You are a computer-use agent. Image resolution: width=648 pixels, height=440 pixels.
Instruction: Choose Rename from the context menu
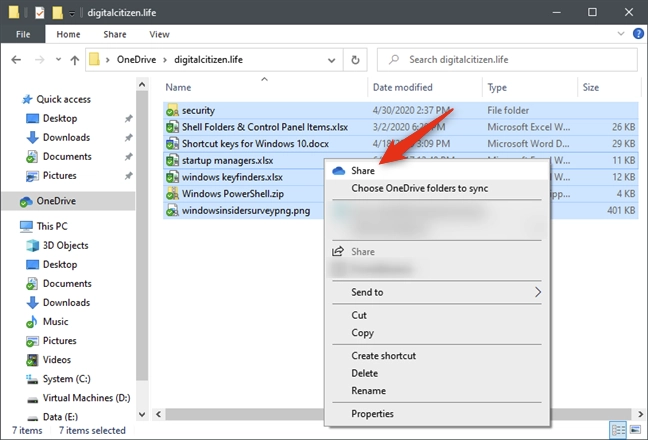[x=437, y=390]
